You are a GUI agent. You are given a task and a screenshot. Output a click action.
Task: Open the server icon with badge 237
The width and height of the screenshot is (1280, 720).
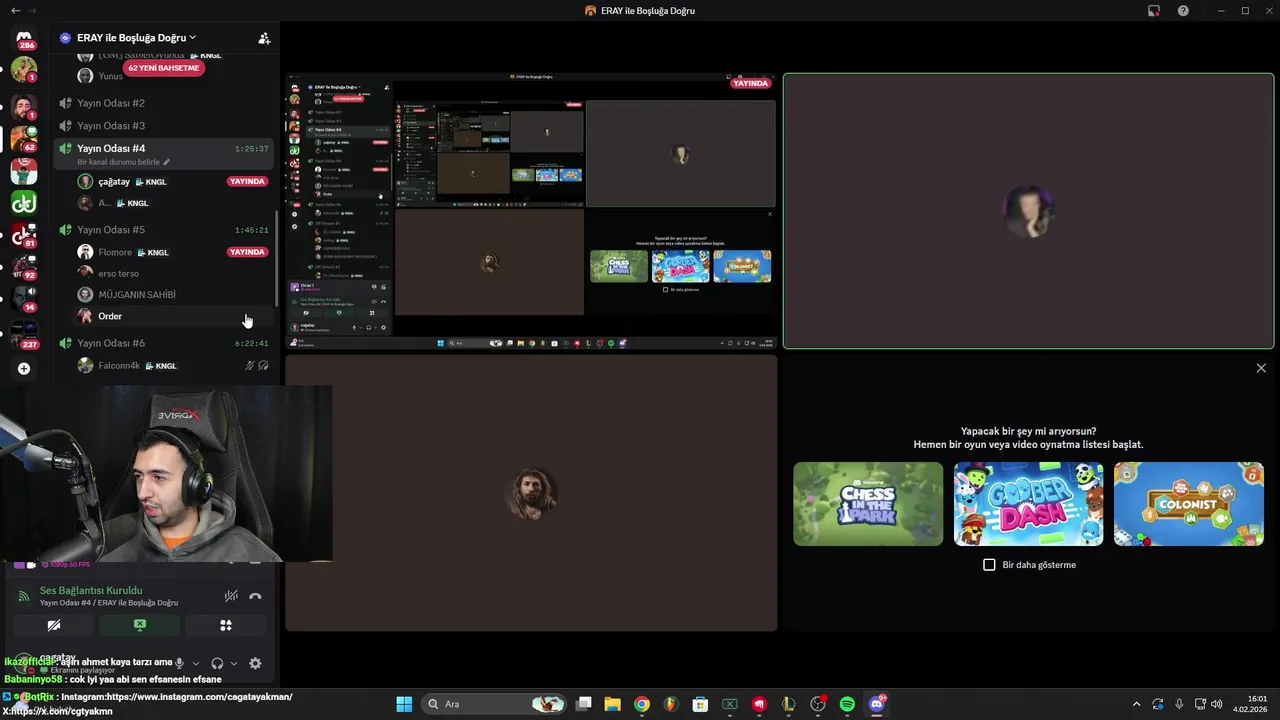tap(24, 333)
